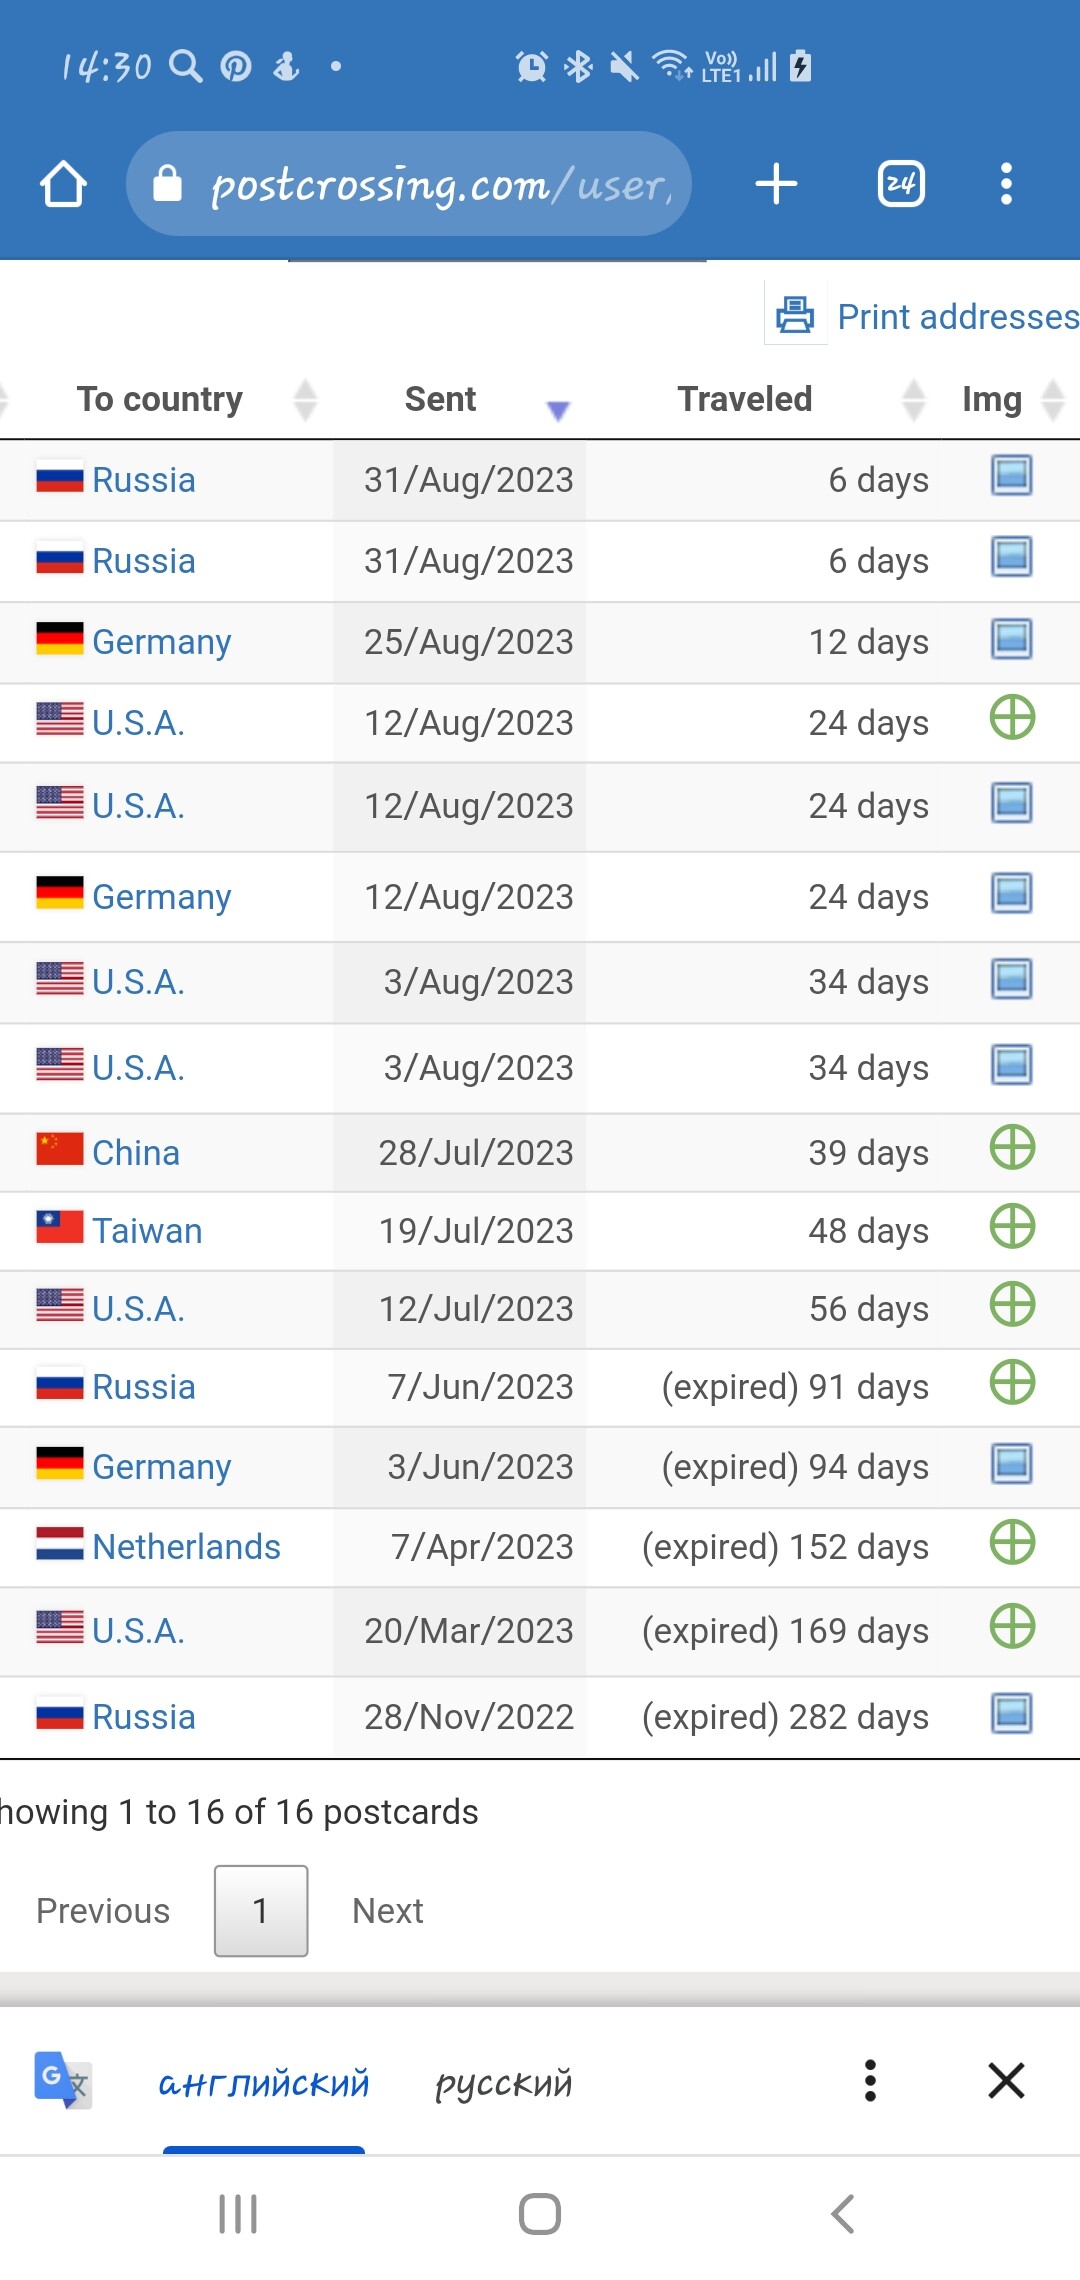The image size is (1080, 2280).
Task: Add image with green plus for China postcard
Action: tap(1012, 1148)
